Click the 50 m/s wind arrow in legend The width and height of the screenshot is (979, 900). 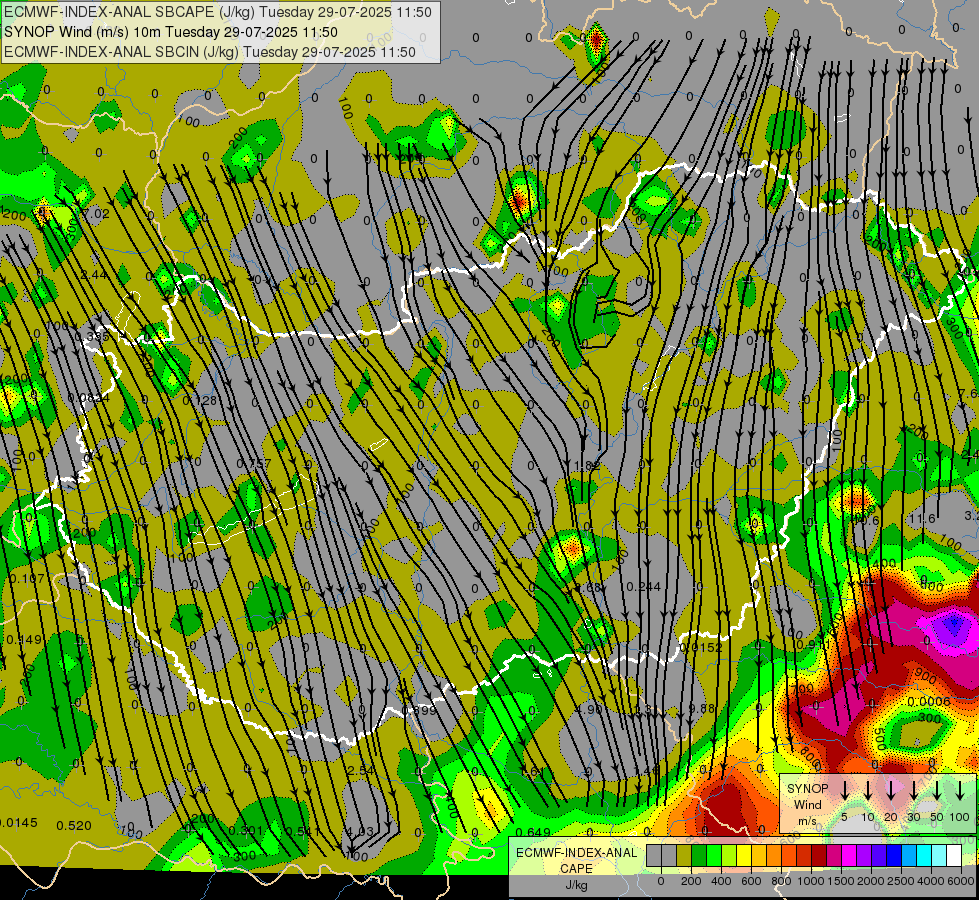937,791
